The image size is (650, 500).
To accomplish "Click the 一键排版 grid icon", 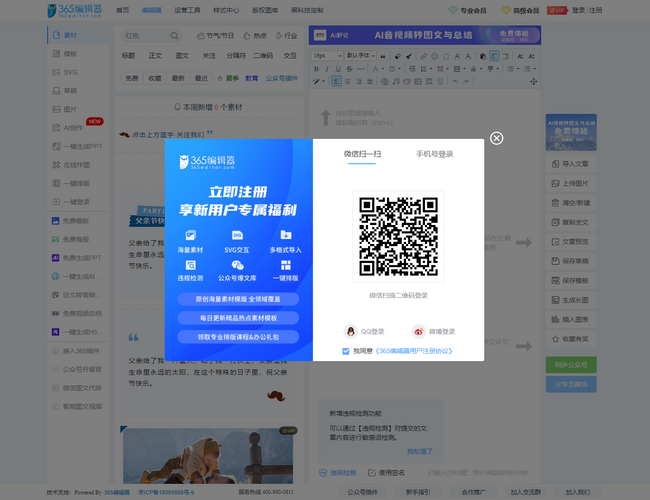I will tap(286, 264).
